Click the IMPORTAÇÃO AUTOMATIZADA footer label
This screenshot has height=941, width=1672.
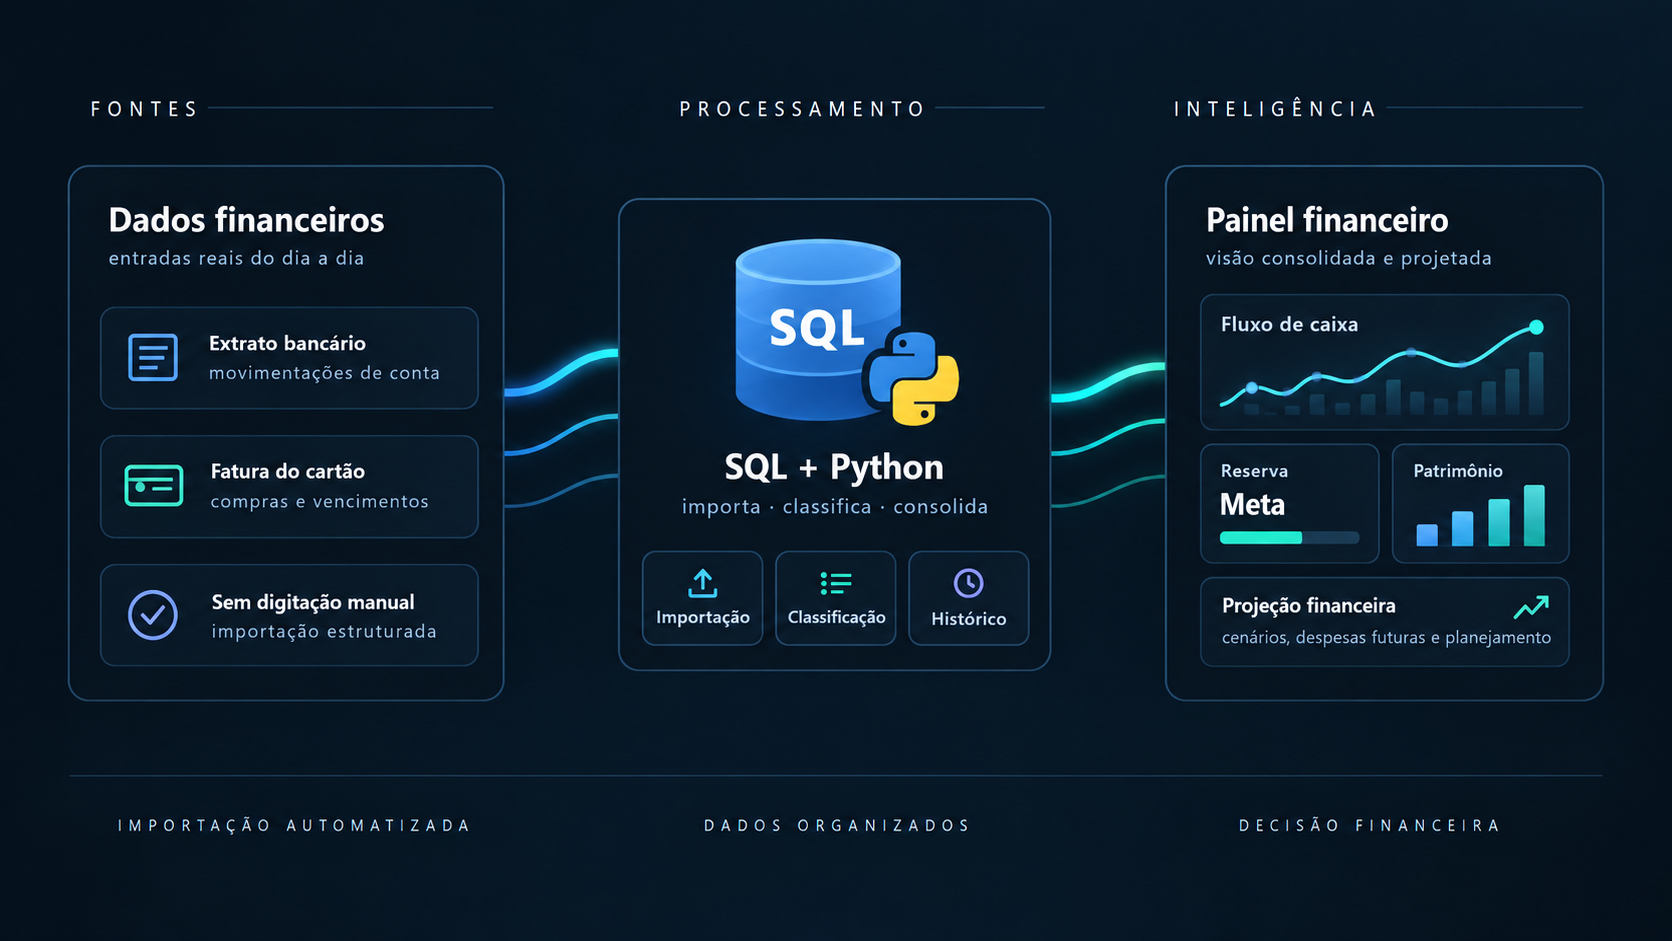[x=294, y=825]
